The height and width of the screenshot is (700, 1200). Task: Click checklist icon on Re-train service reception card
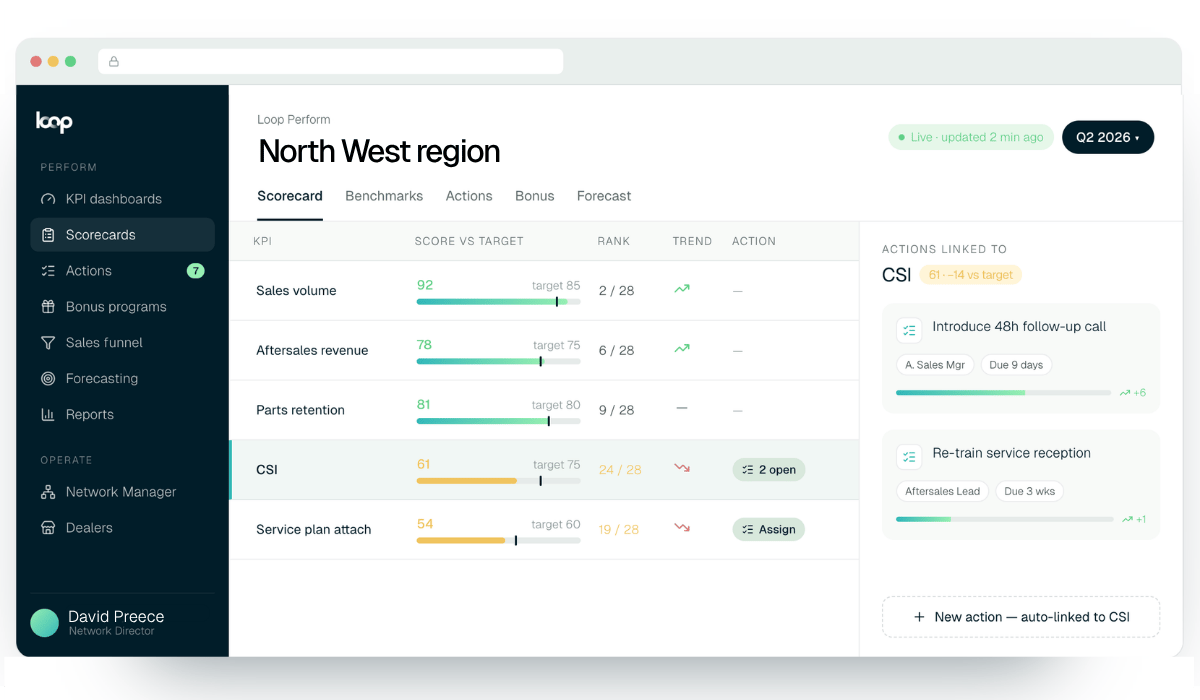tap(909, 457)
